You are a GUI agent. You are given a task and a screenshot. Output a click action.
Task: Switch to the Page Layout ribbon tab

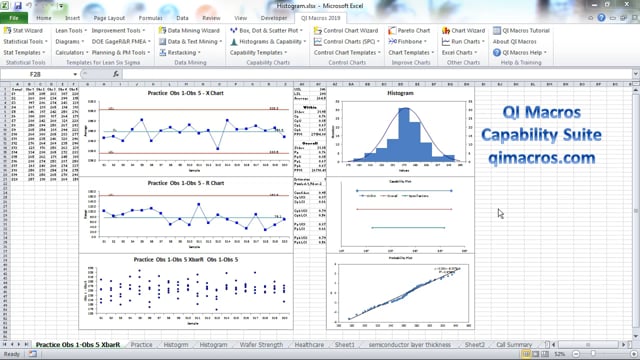pyautogui.click(x=109, y=18)
